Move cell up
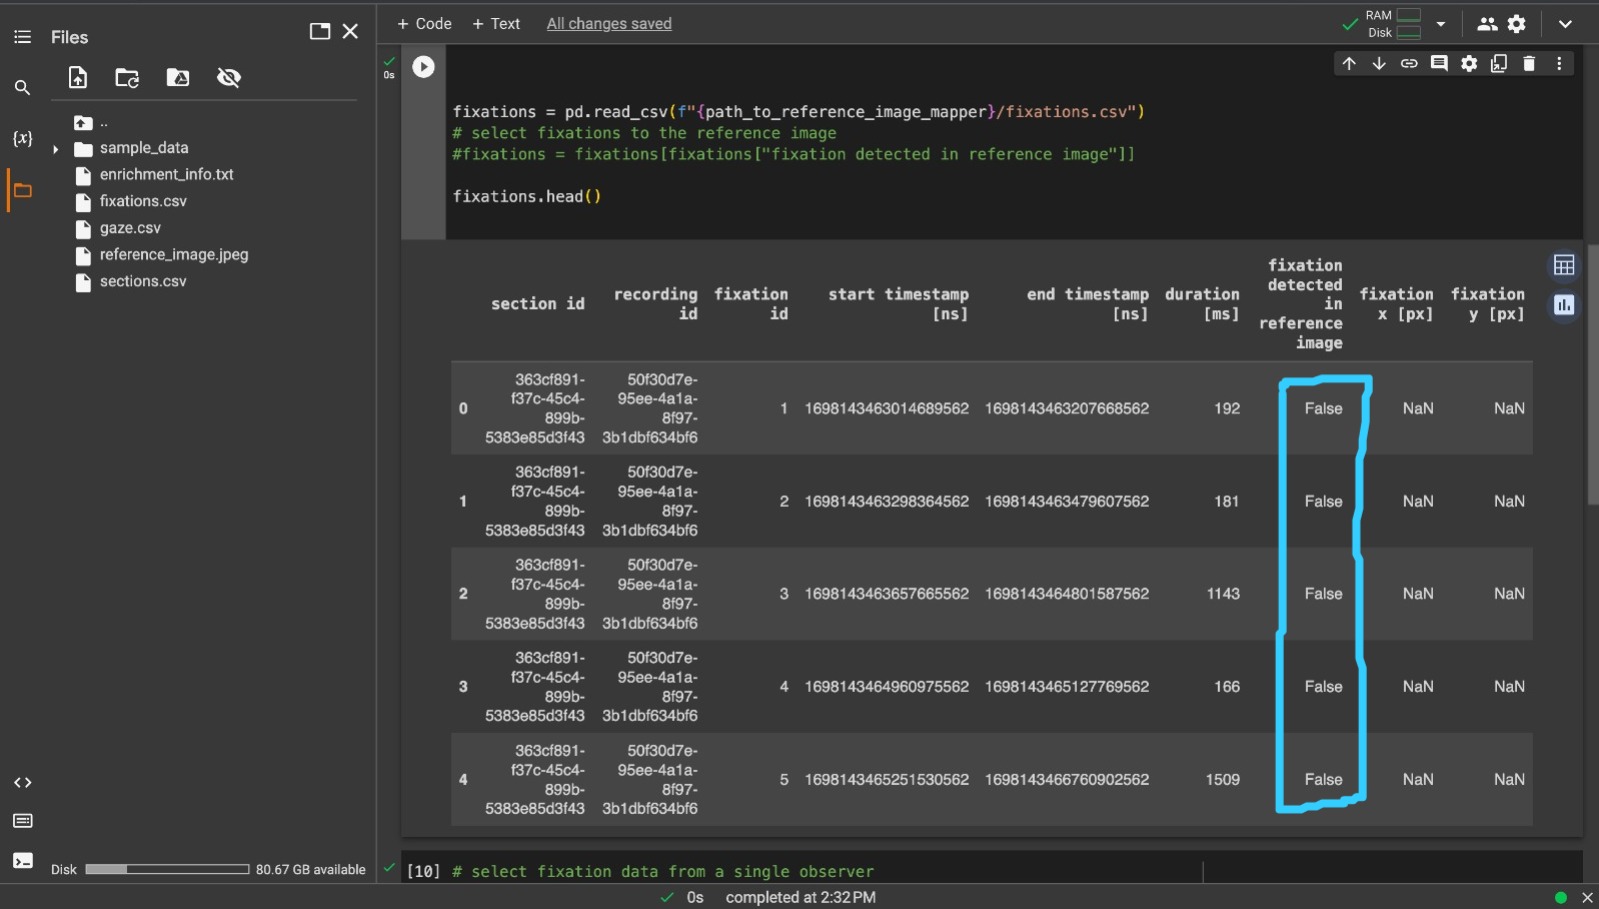The image size is (1599, 909). 1349,64
